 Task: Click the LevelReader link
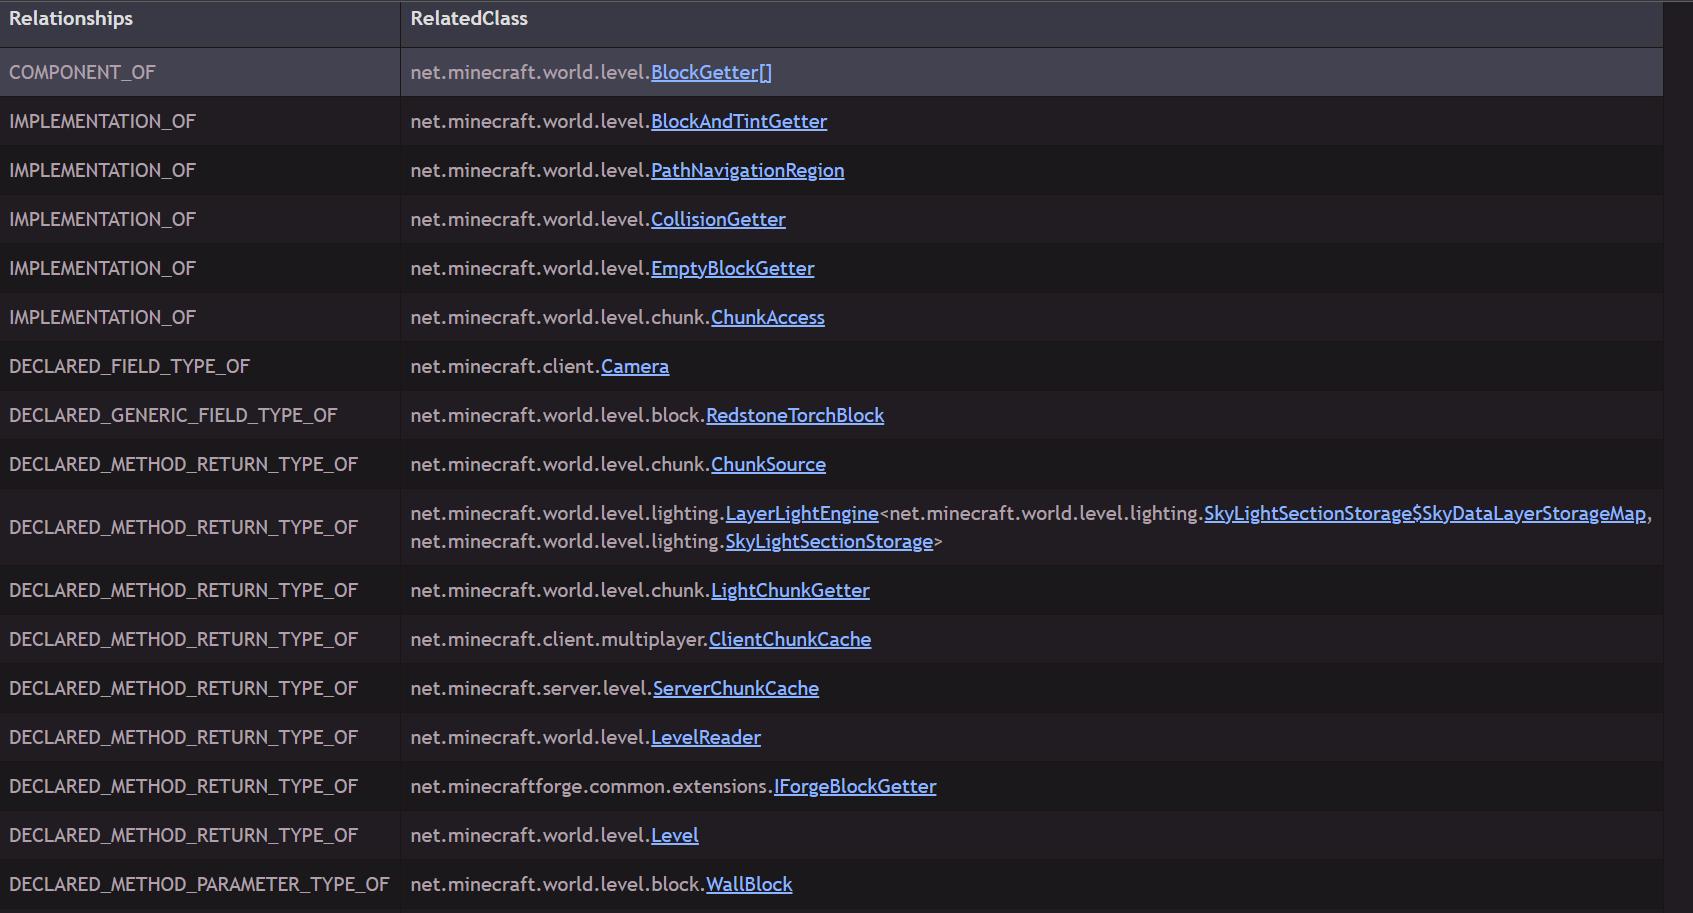click(705, 737)
